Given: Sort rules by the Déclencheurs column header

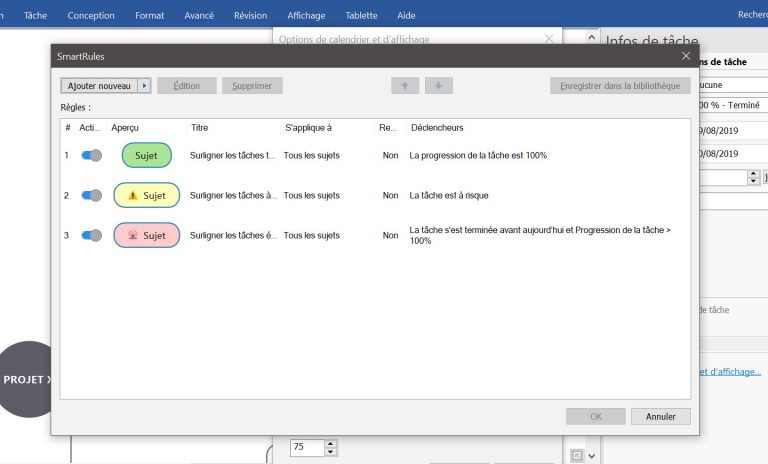Looking at the screenshot, I should (x=437, y=128).
